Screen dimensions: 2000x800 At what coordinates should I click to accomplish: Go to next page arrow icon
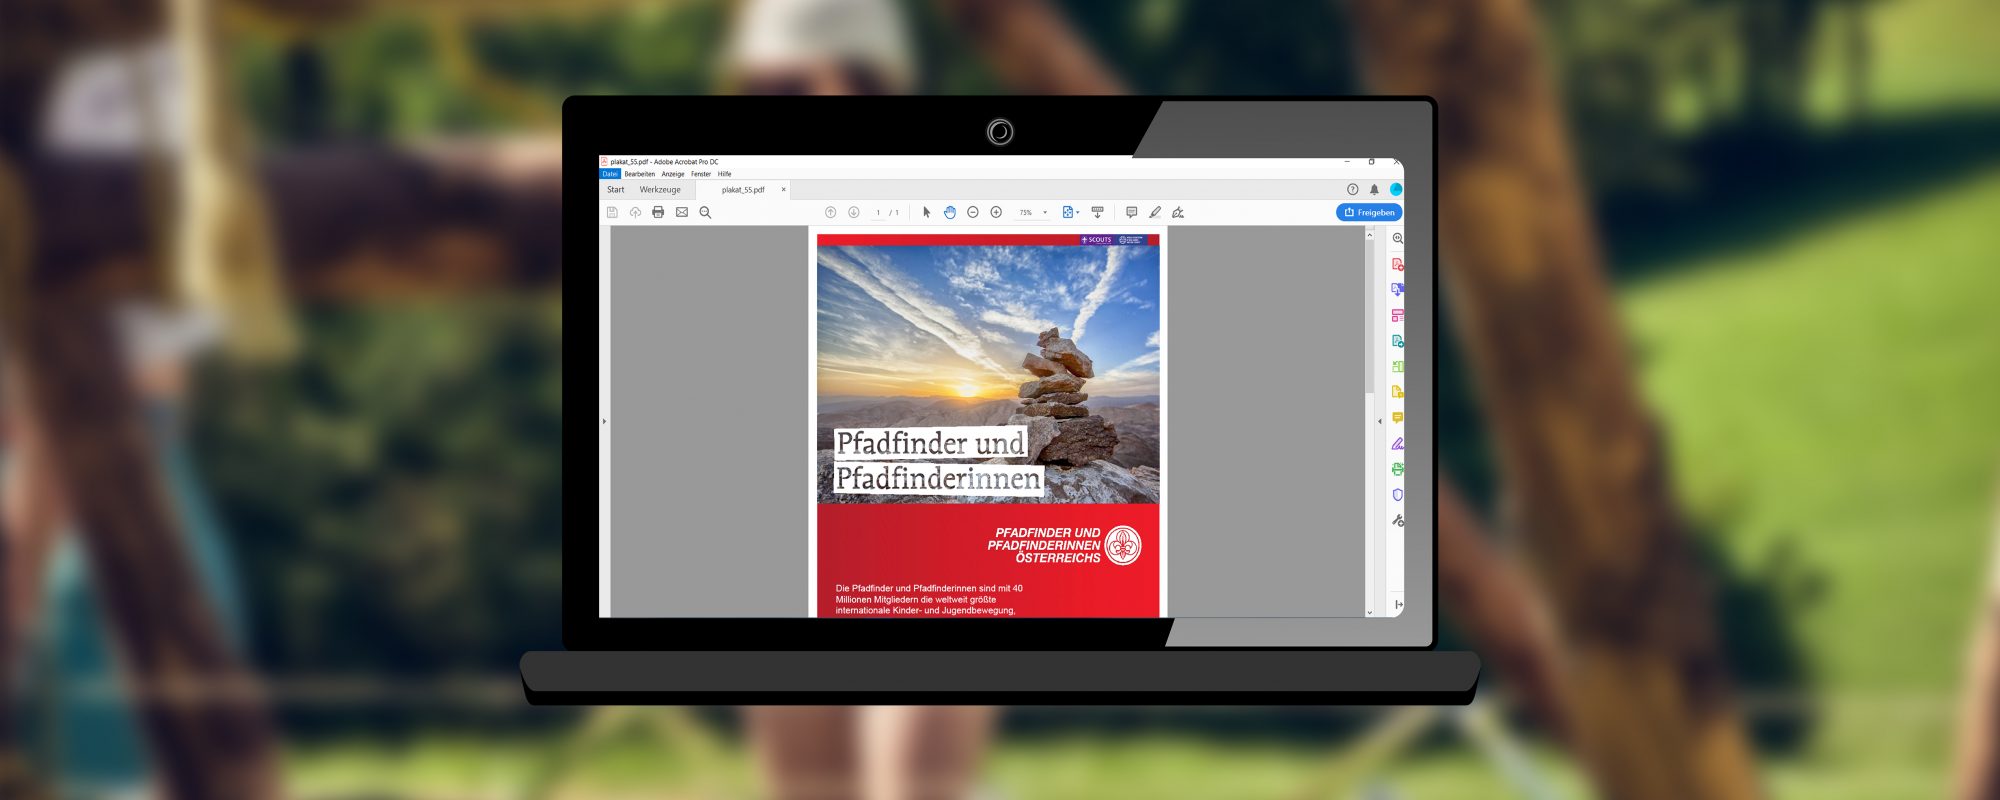854,212
